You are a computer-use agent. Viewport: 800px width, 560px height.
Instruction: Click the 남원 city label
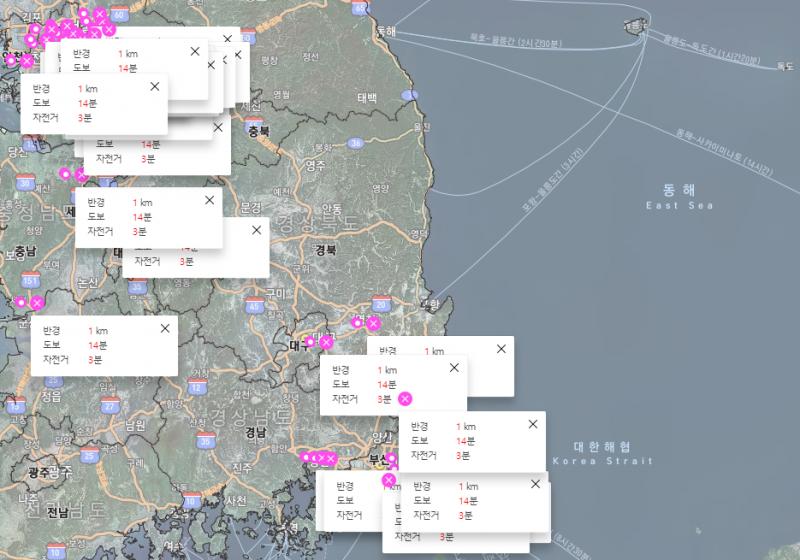pos(135,425)
